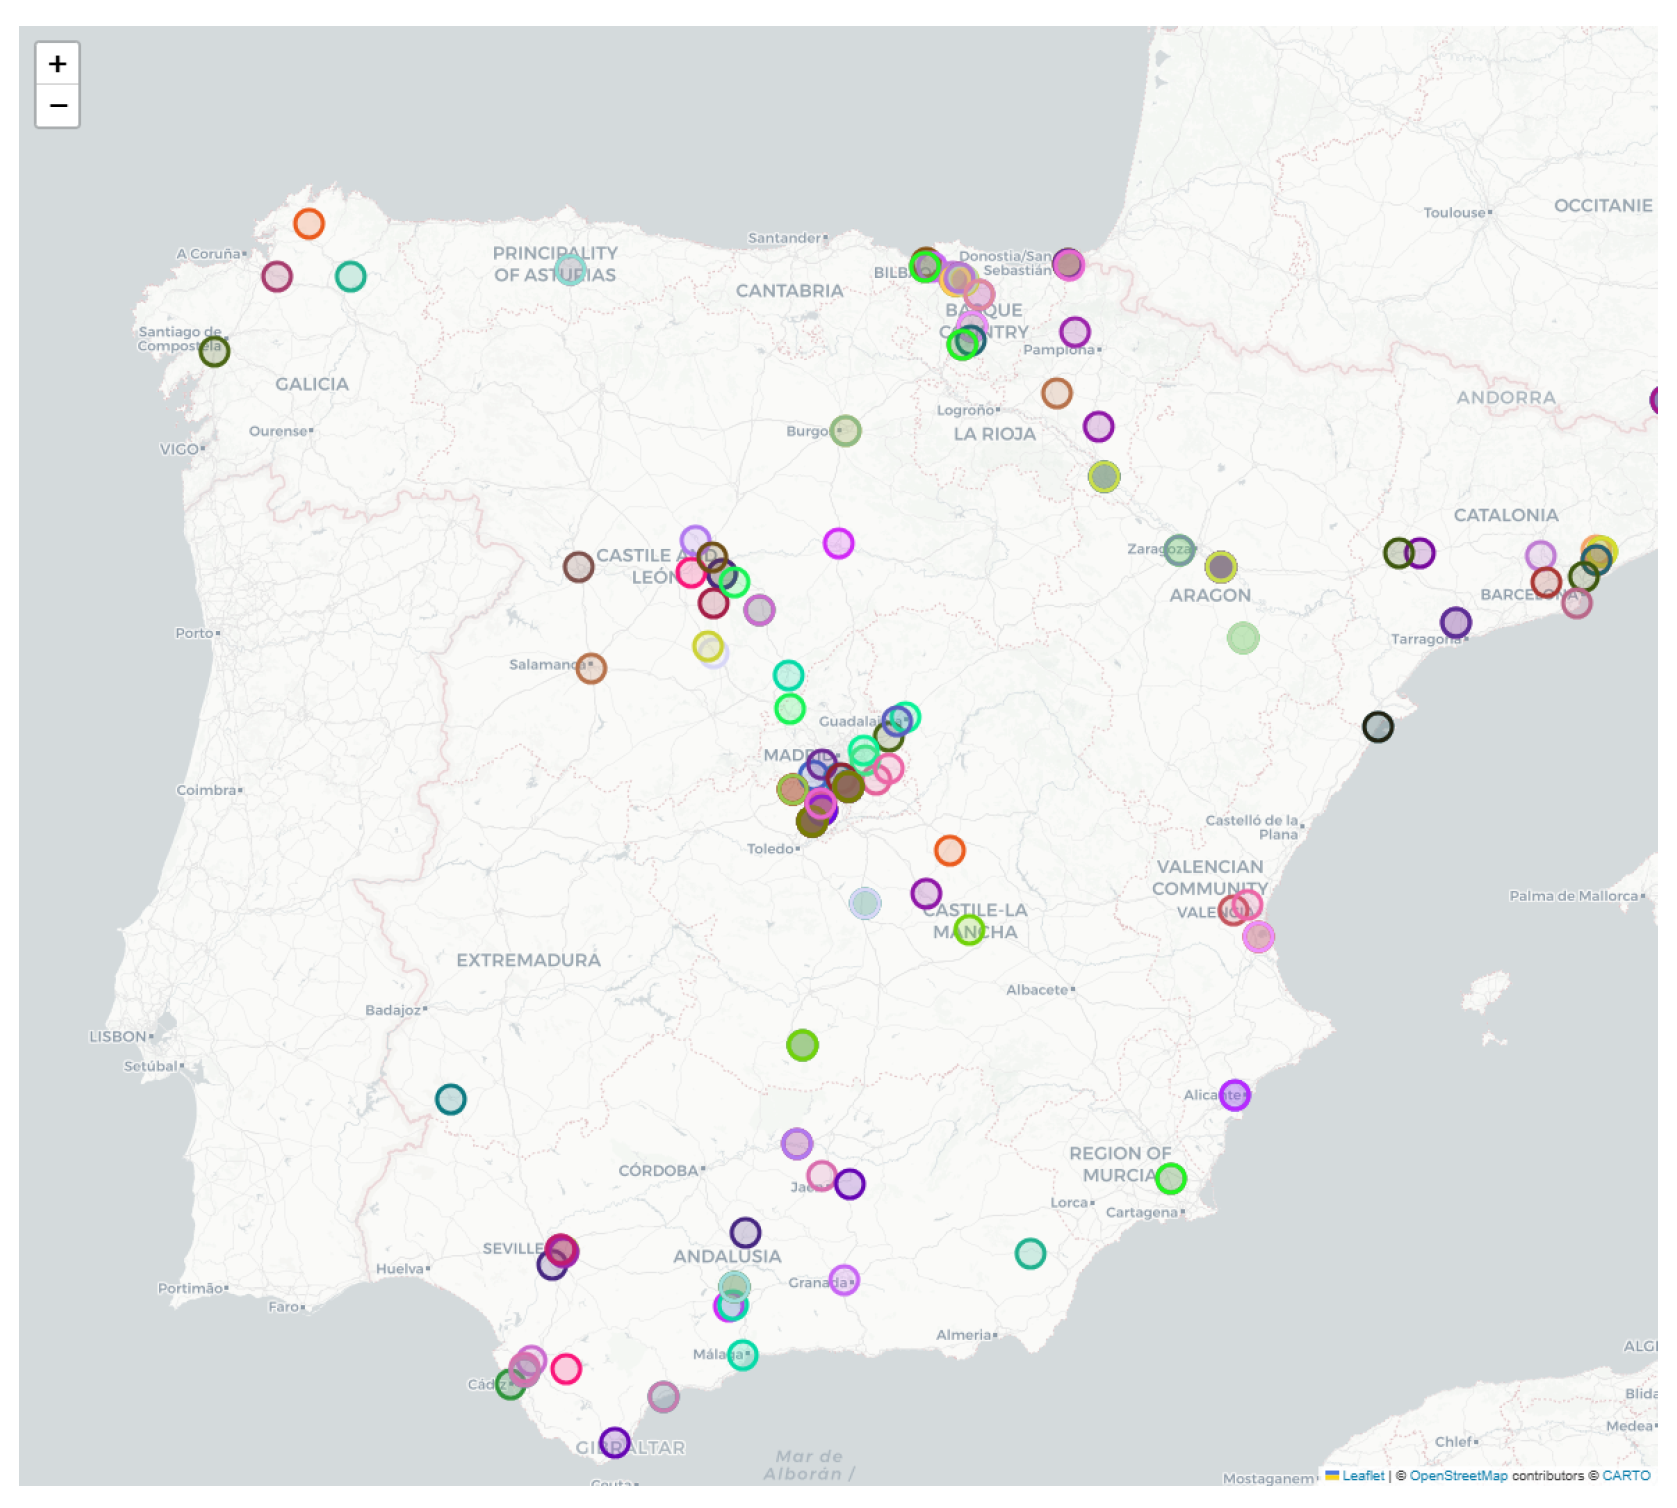Click the green marker in Region of Murcia

tap(1171, 1179)
